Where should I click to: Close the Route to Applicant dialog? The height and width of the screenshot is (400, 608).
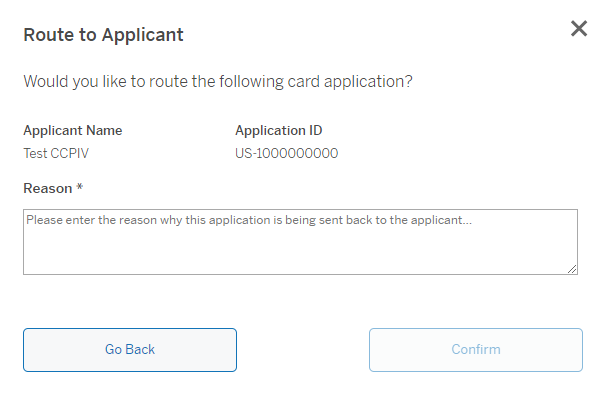pyautogui.click(x=579, y=29)
